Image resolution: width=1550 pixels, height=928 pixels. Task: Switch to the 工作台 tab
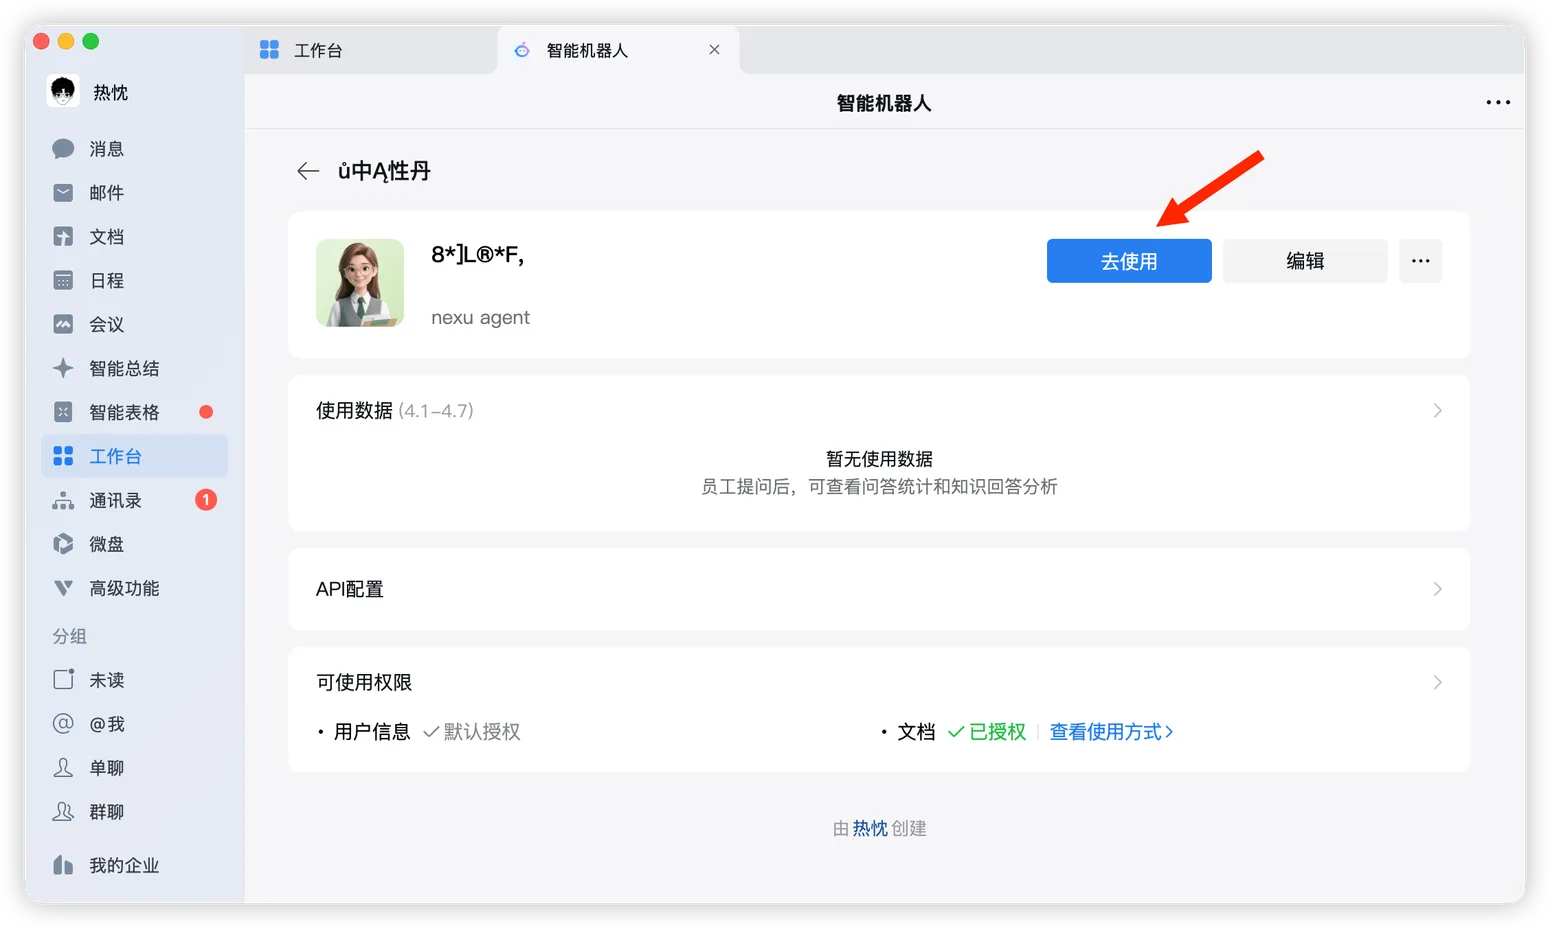point(316,49)
